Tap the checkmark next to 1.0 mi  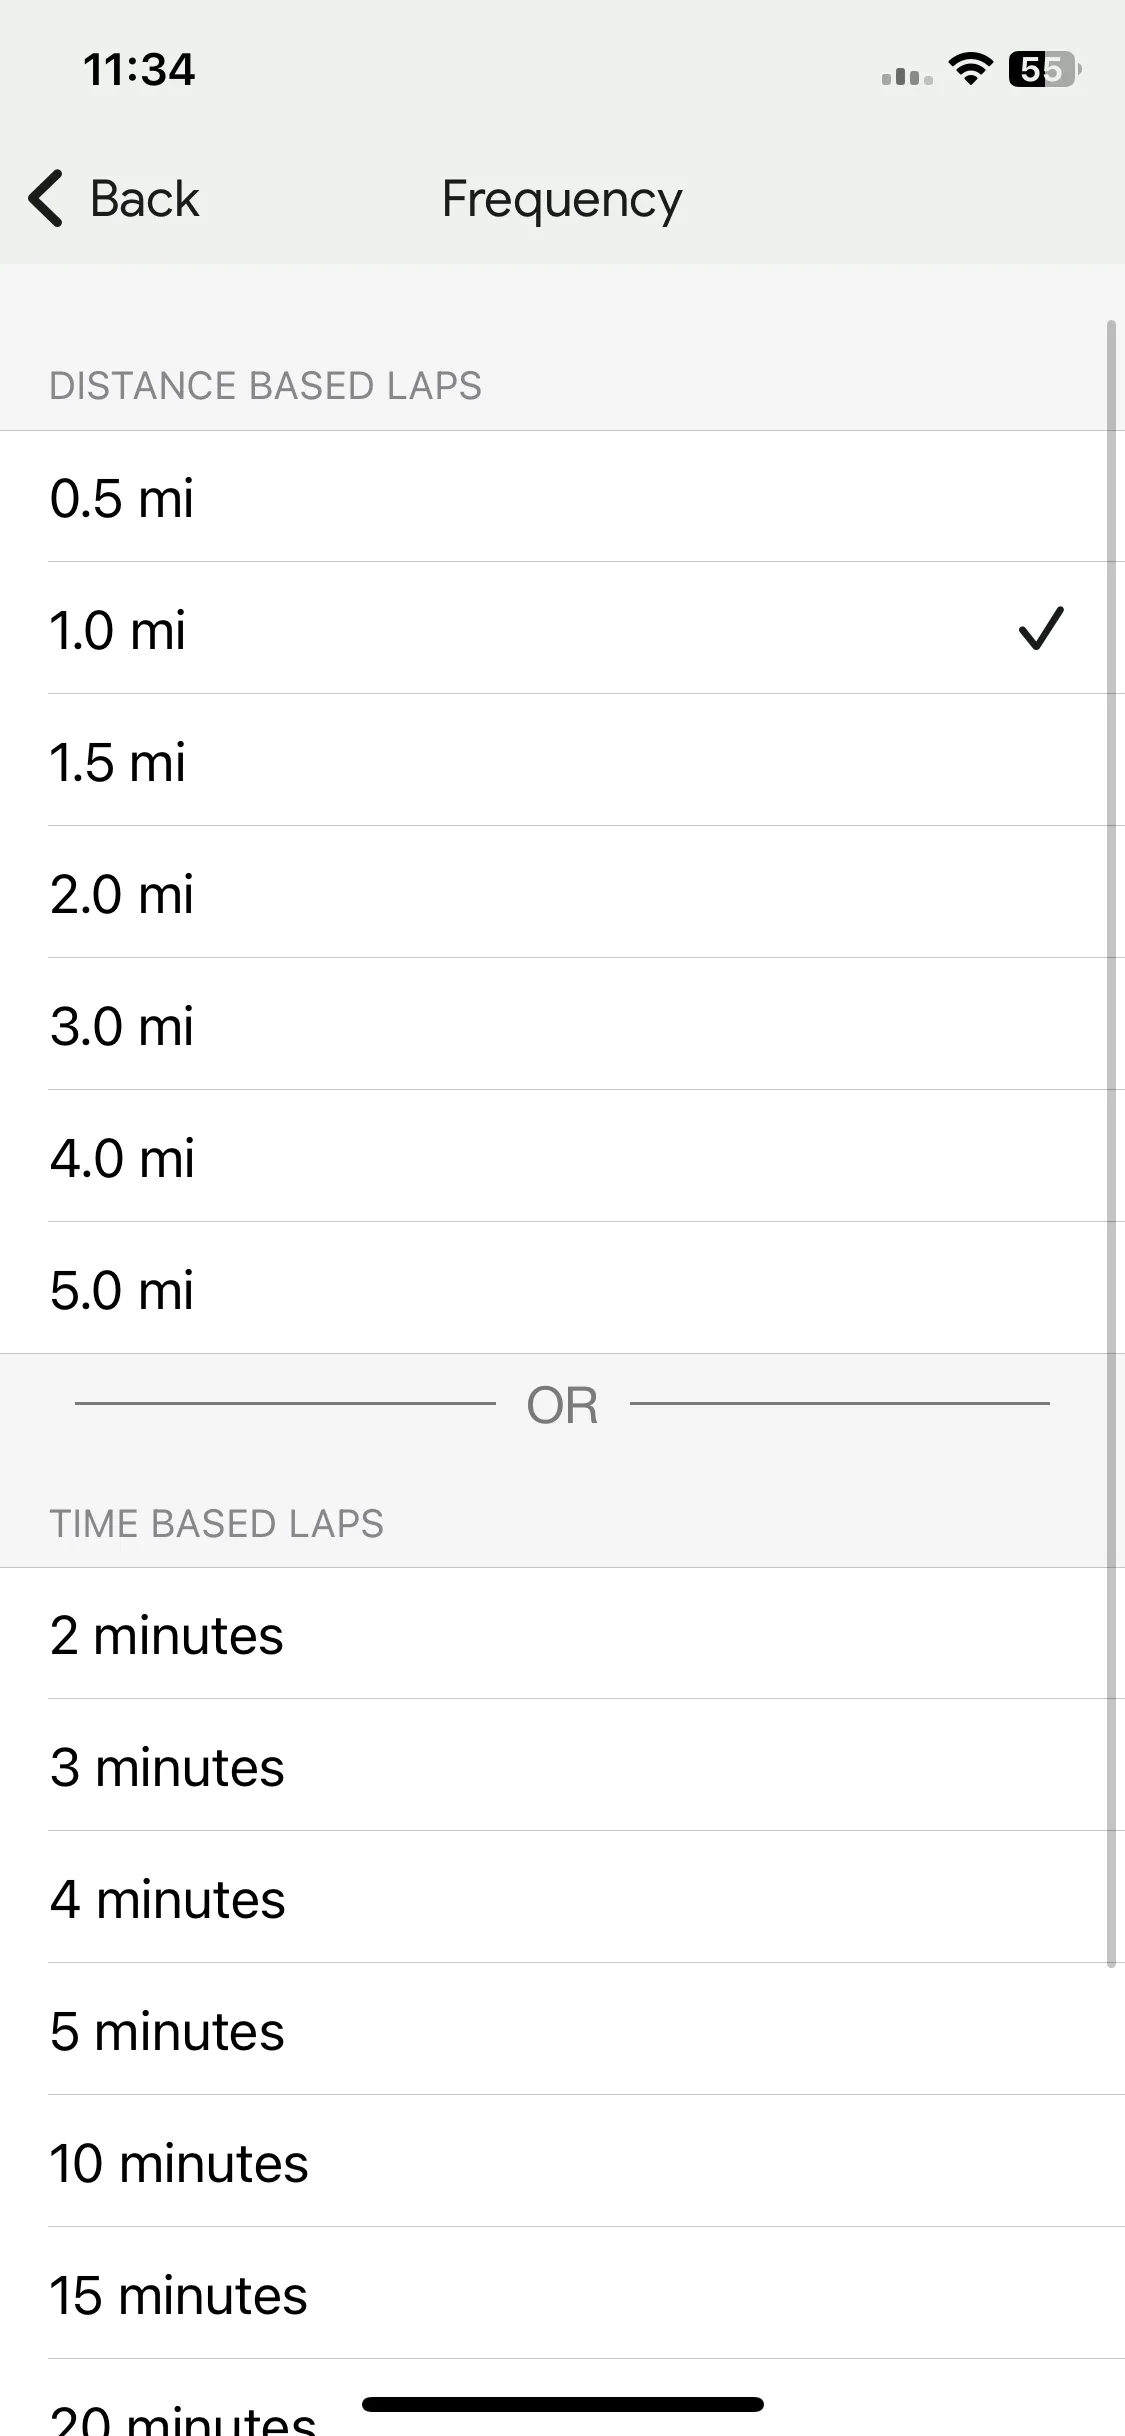(1041, 629)
